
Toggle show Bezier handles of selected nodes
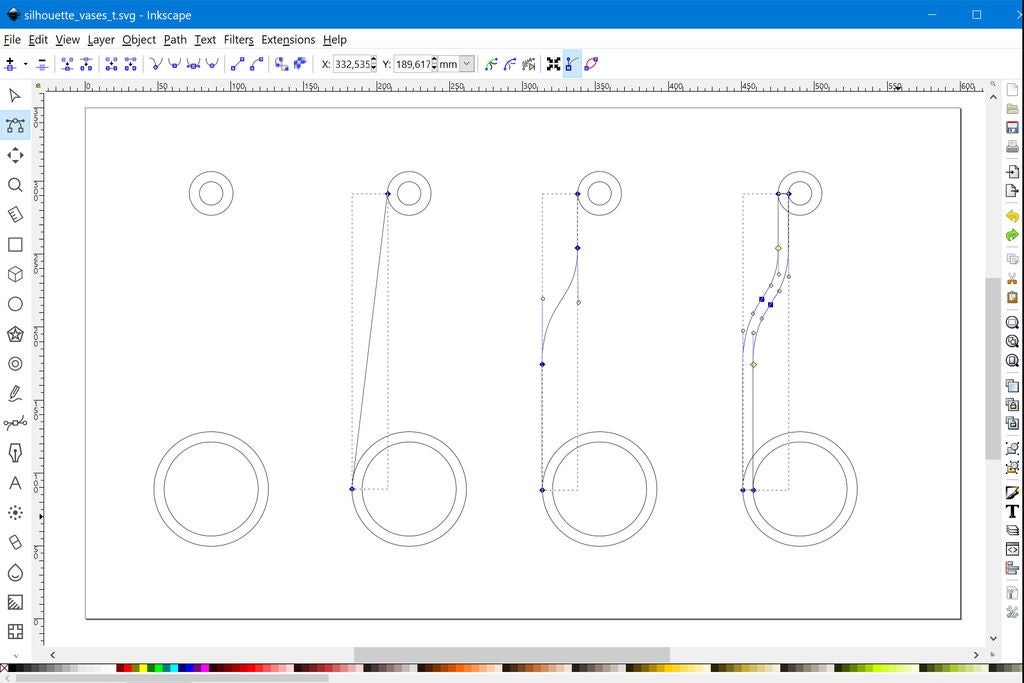click(572, 64)
